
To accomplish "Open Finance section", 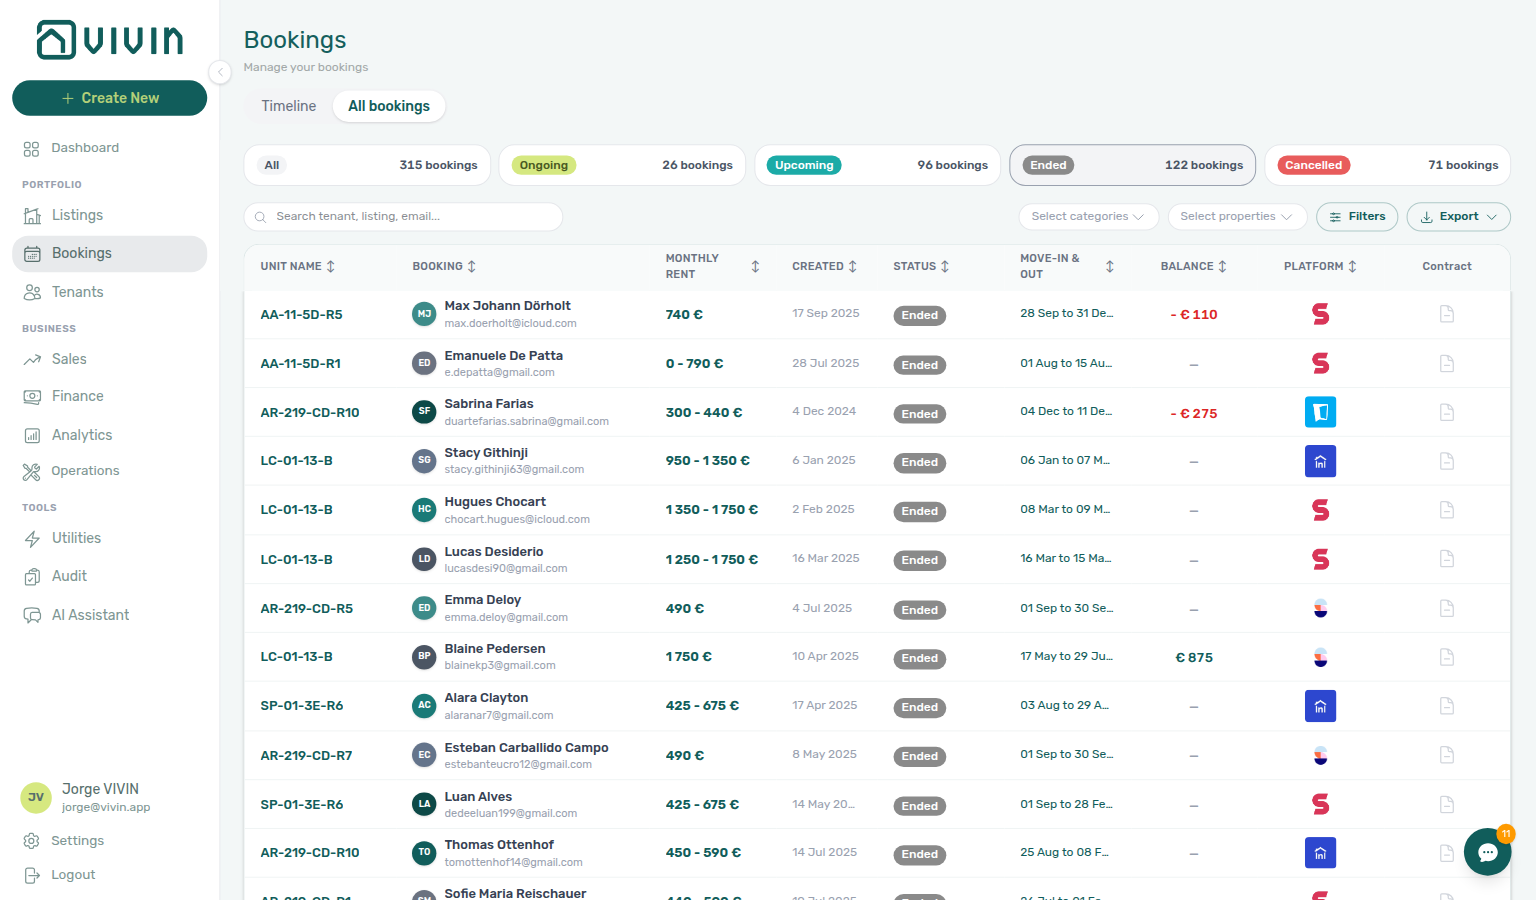I will pyautogui.click(x=110, y=396).
